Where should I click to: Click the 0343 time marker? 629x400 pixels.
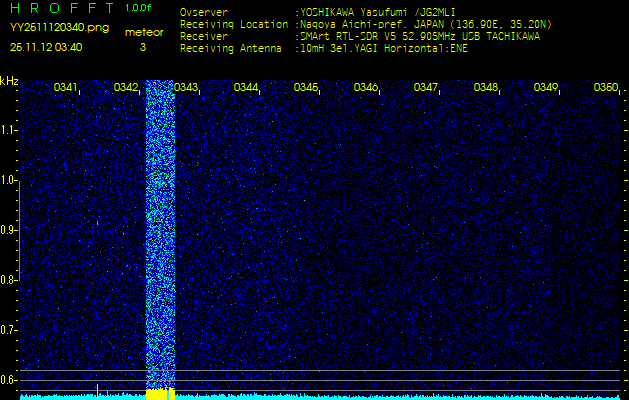tap(185, 87)
